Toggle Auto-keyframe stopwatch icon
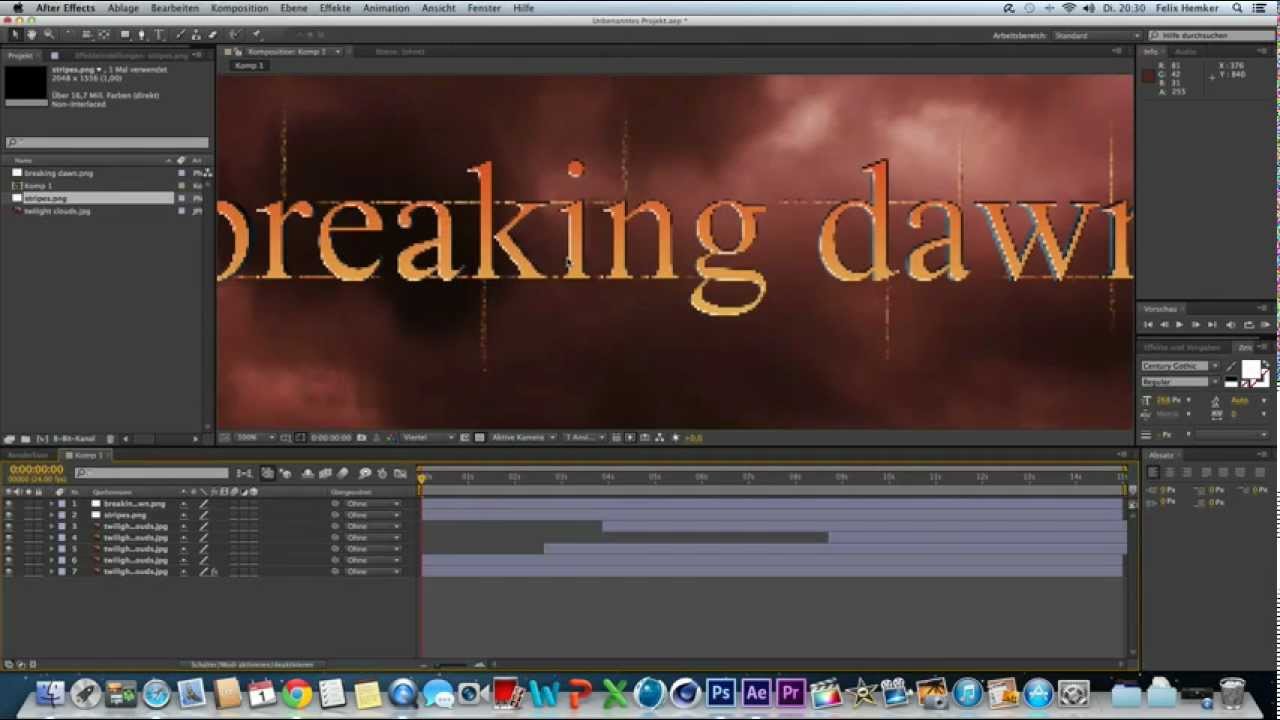This screenshot has height=720, width=1280. coord(383,473)
